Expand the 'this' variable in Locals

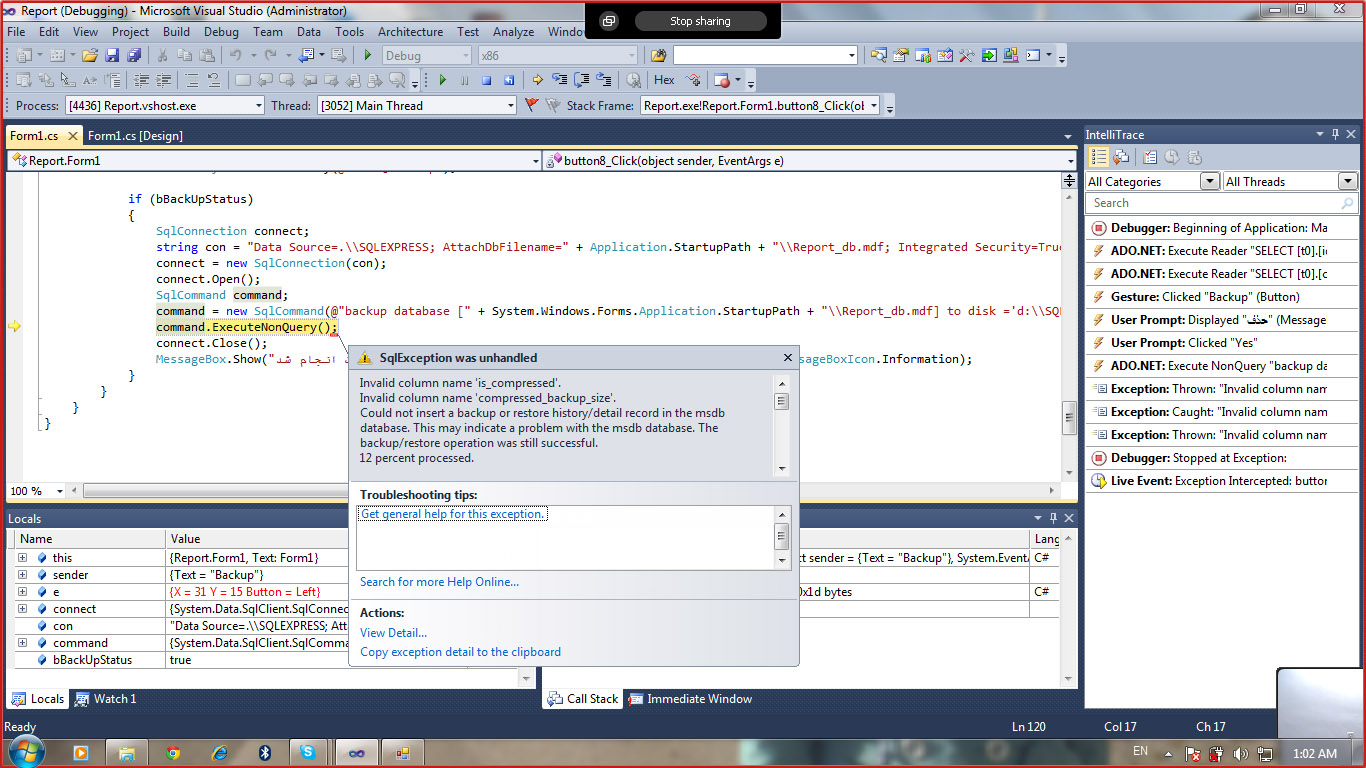[22, 558]
